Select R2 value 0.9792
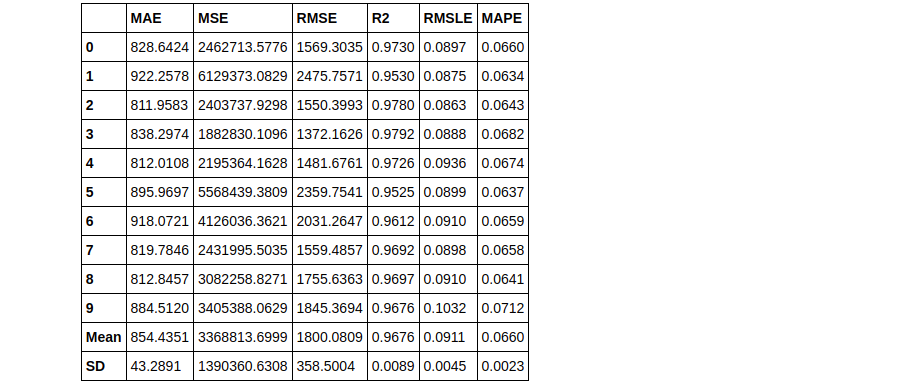 [393, 135]
